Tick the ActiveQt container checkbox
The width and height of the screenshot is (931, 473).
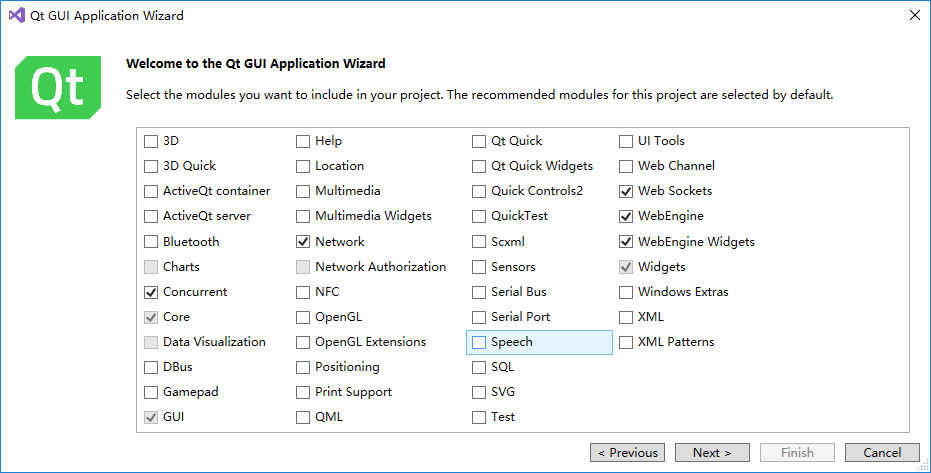point(151,191)
